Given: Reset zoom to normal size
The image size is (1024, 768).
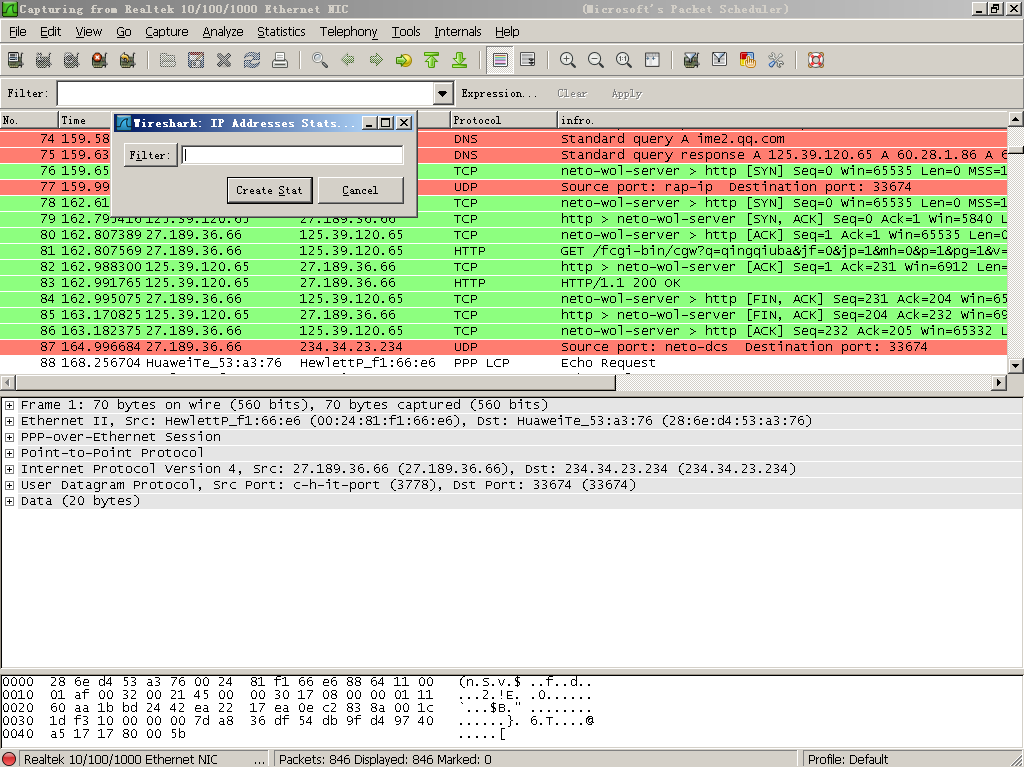Looking at the screenshot, I should (x=624, y=60).
